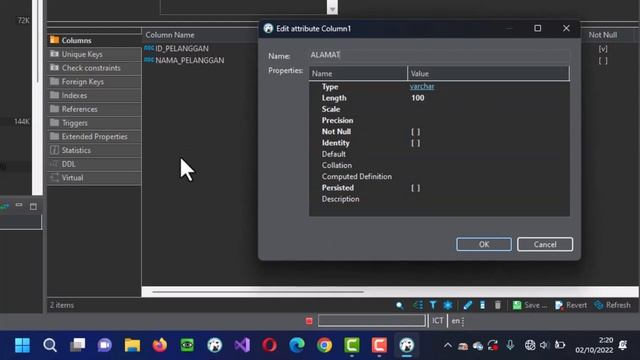Open Visual Studio from taskbar
The image size is (640, 360).
tap(242, 345)
